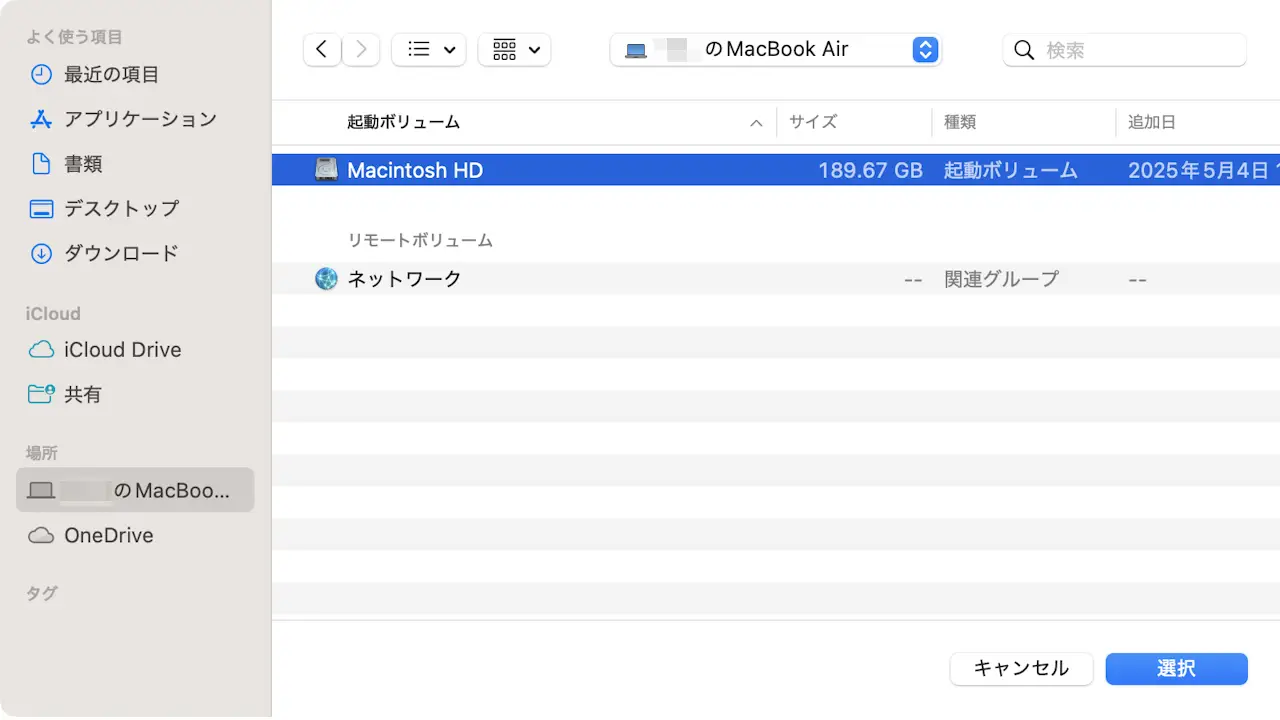Click the リモートボリューム group heading
The height and width of the screenshot is (720, 1280).
420,240
